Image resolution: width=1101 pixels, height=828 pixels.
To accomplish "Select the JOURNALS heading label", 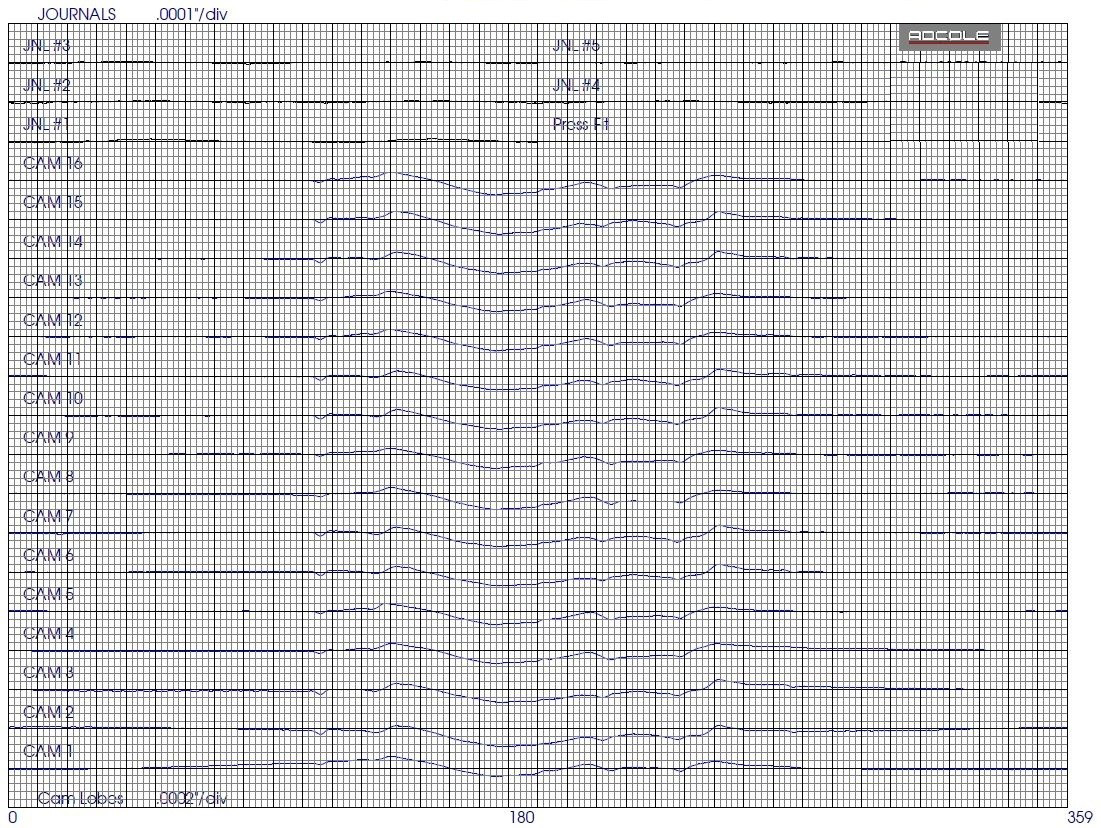I will click(x=76, y=14).
